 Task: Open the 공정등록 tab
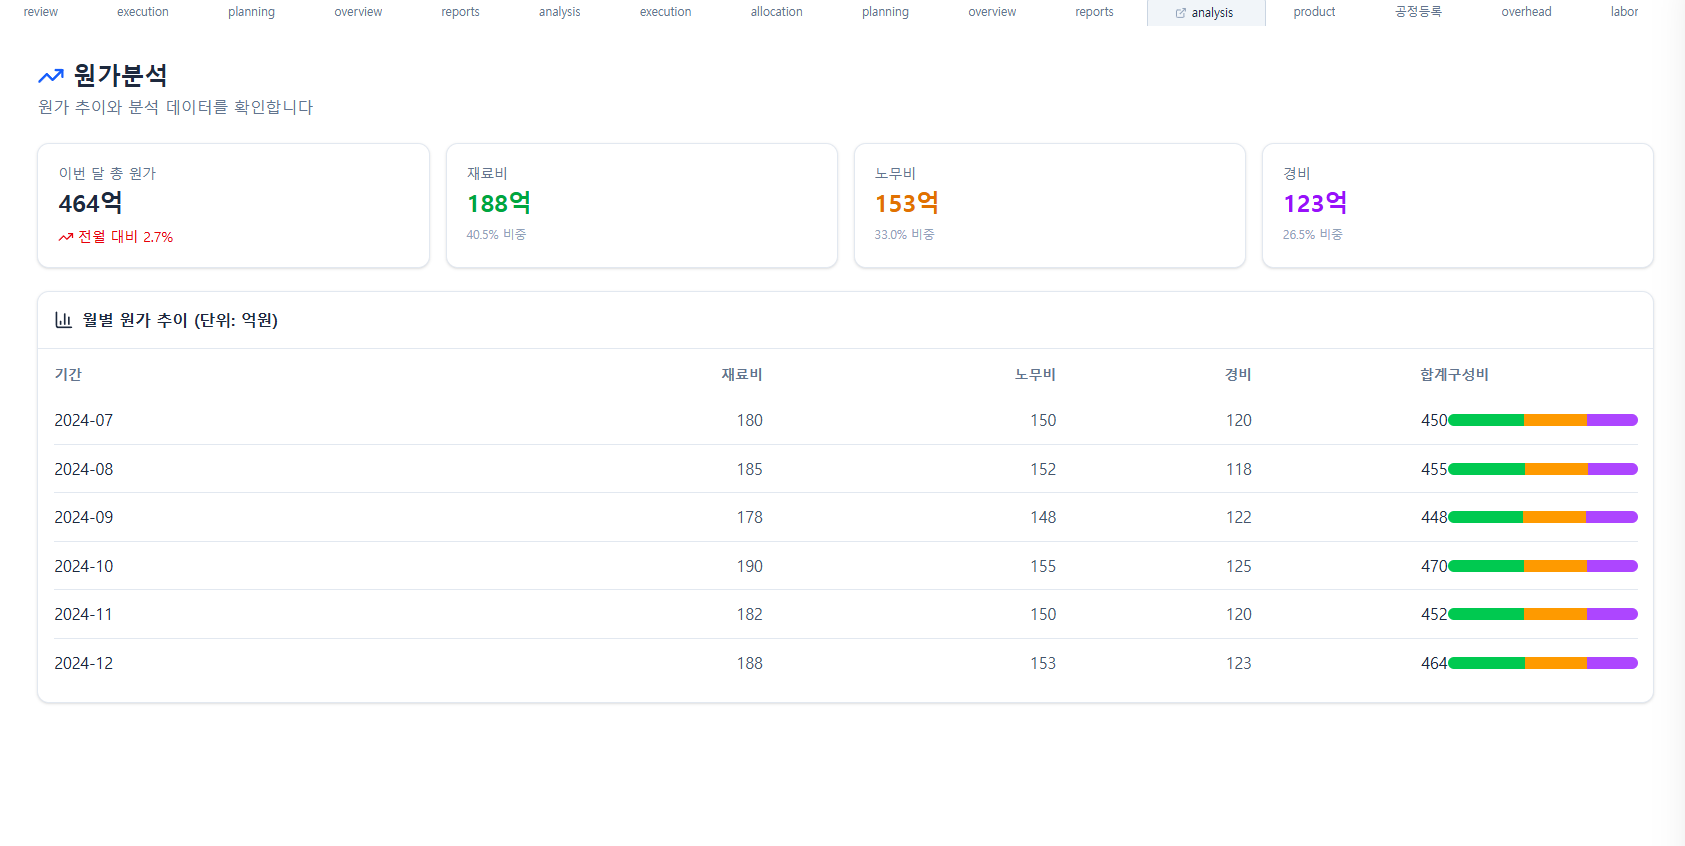[x=1418, y=12]
